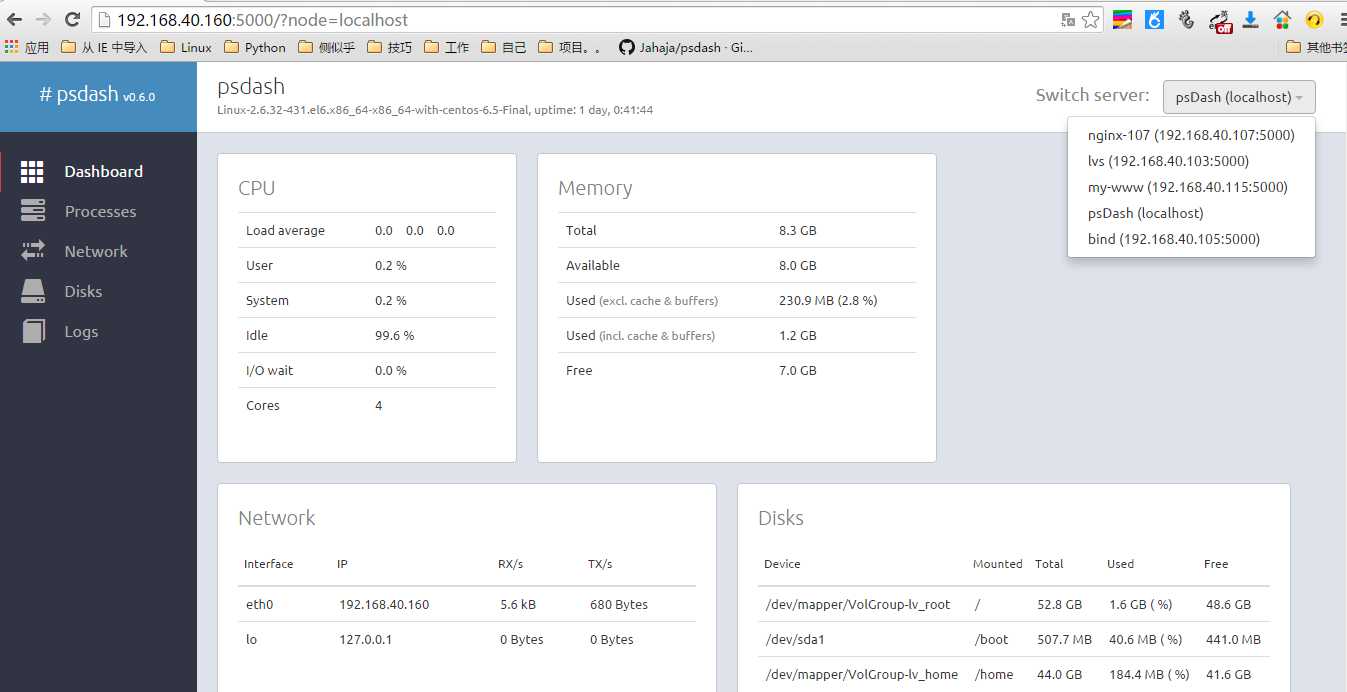
Task: Click the colorful house extension icon
Action: (1282, 19)
